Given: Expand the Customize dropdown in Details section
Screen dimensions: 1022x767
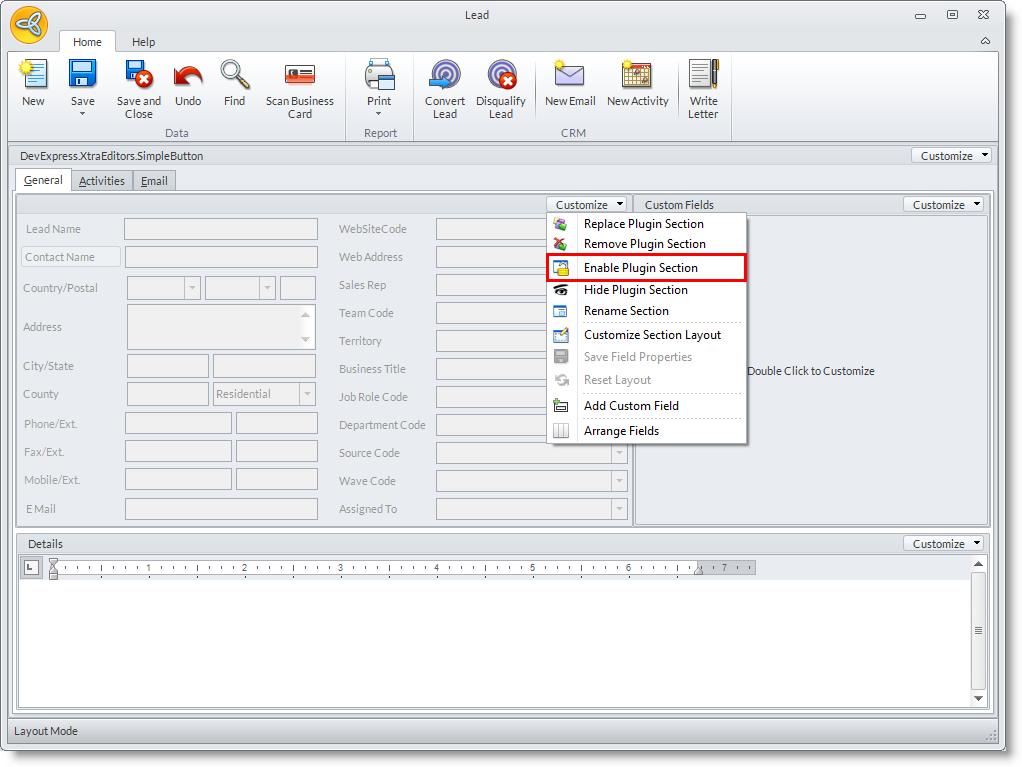Looking at the screenshot, I should (x=946, y=544).
